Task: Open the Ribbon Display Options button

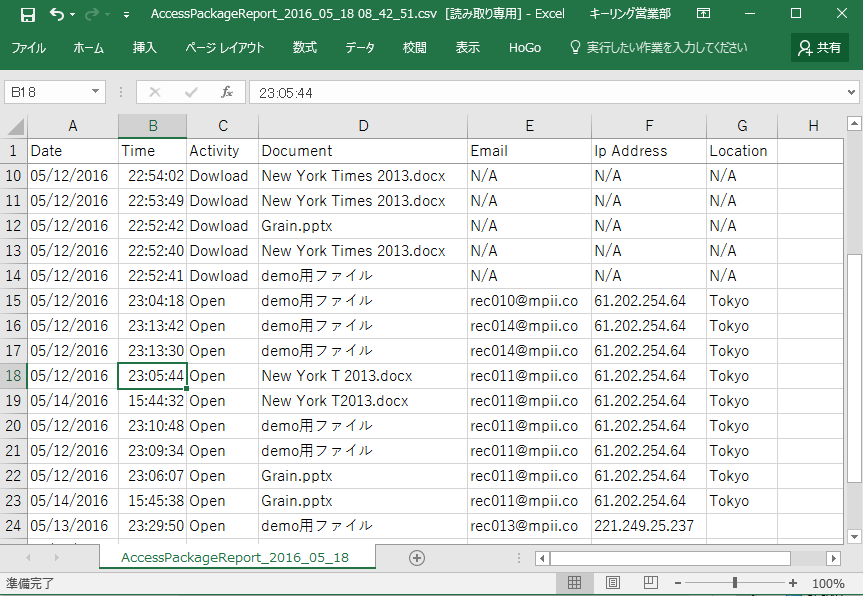Action: click(704, 14)
